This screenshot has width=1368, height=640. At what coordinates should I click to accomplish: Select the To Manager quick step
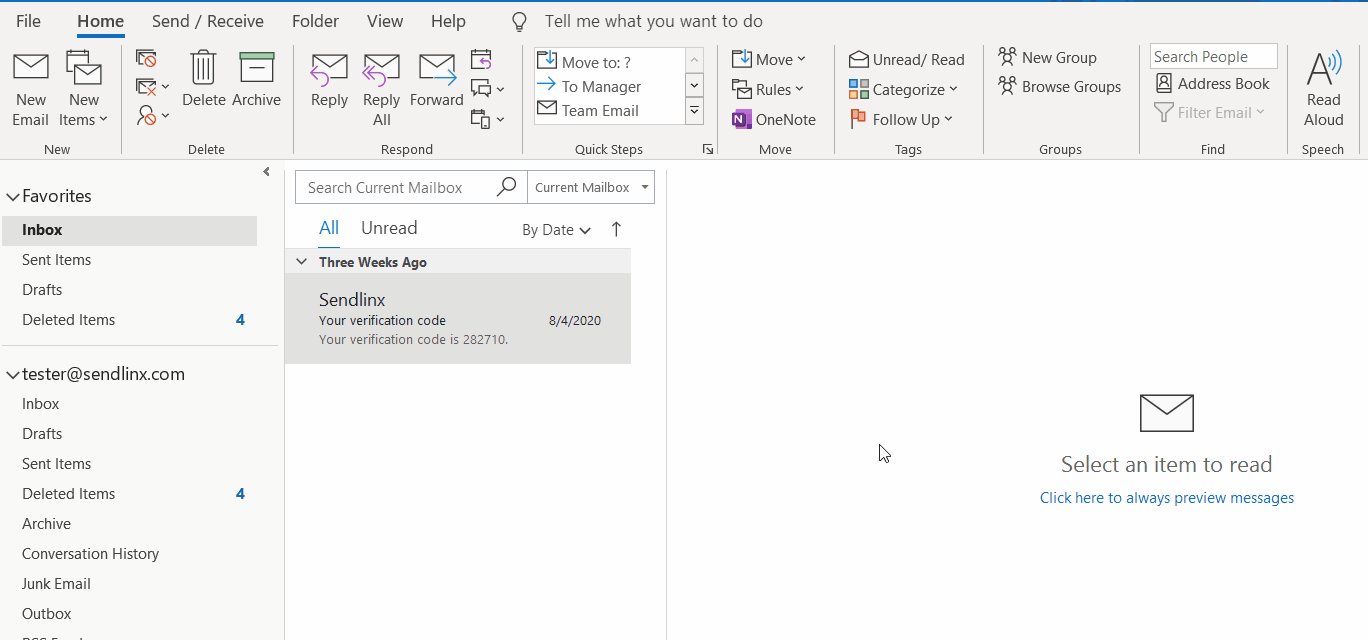609,86
